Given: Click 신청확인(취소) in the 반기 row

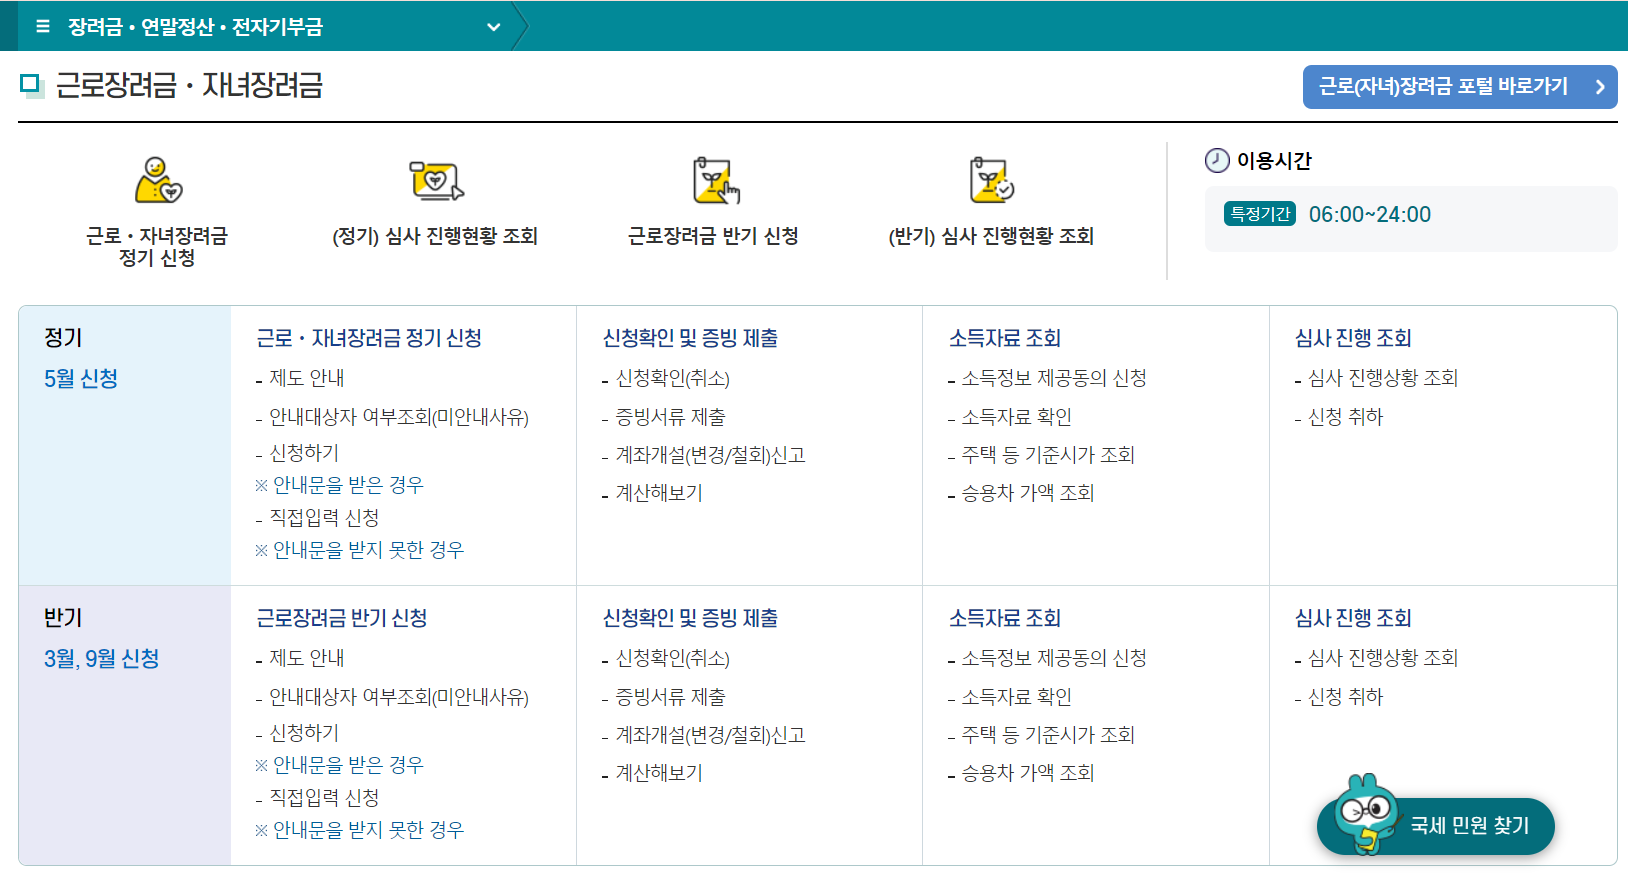Looking at the screenshot, I should pos(673,658).
